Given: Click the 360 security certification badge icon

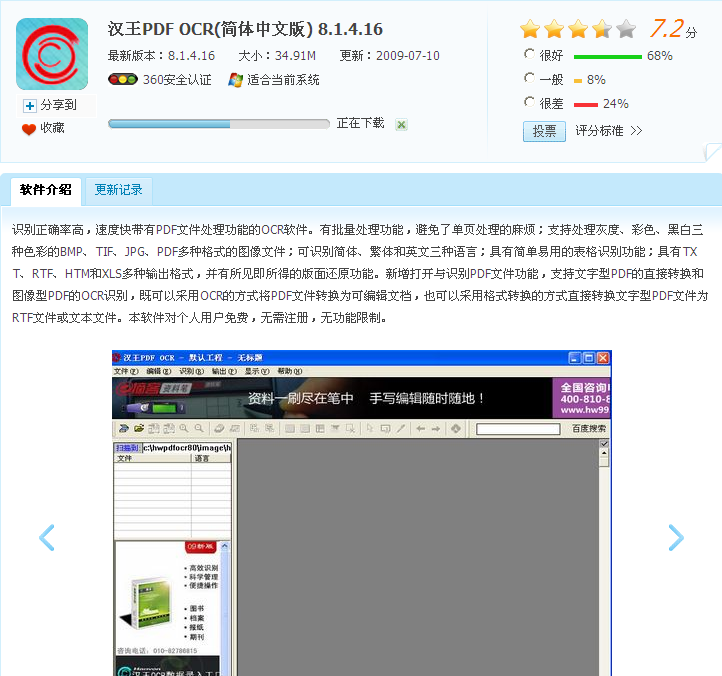Looking at the screenshot, I should tap(122, 80).
